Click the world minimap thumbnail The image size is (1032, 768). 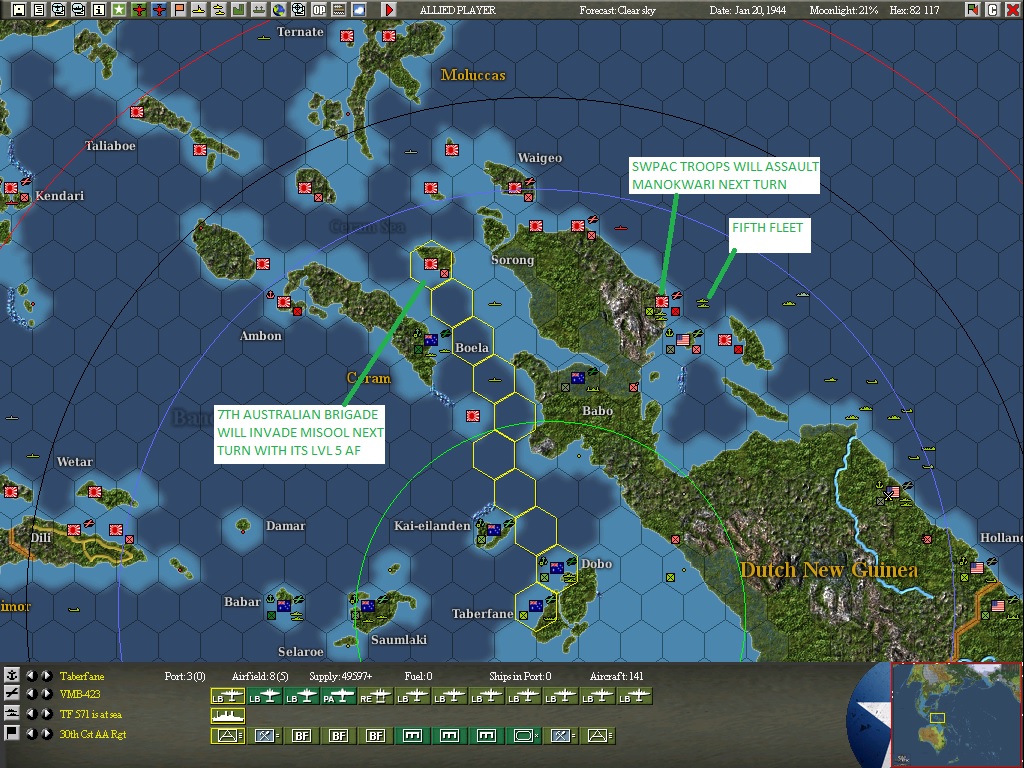click(956, 714)
